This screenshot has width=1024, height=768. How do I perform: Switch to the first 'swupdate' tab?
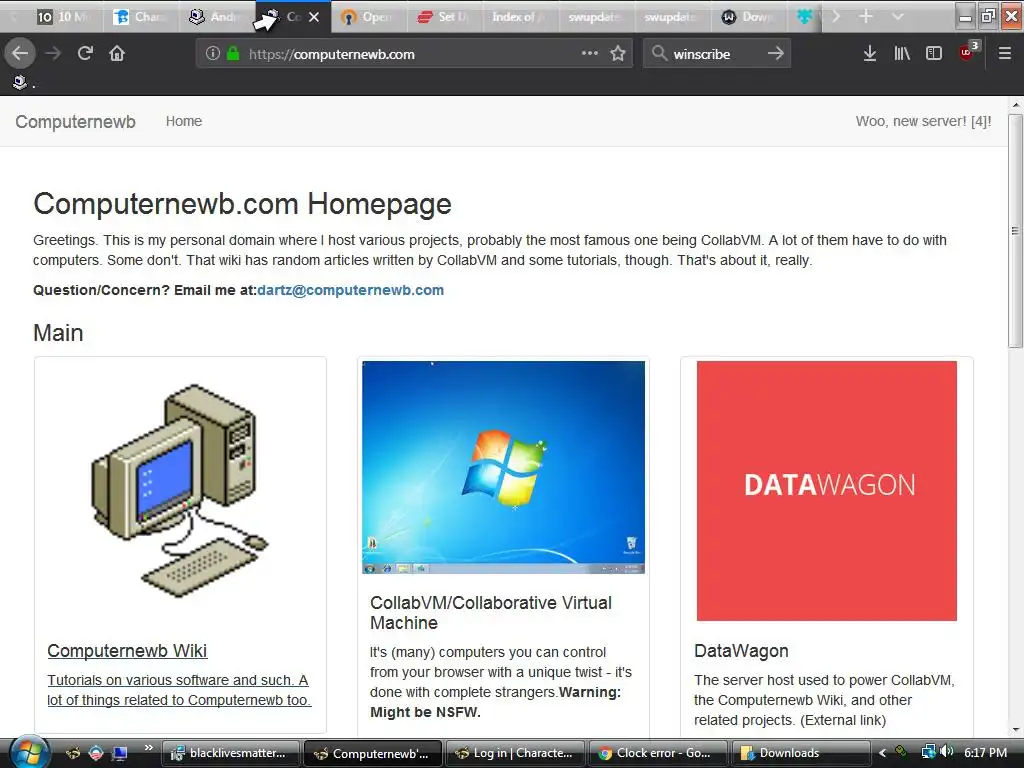click(596, 17)
